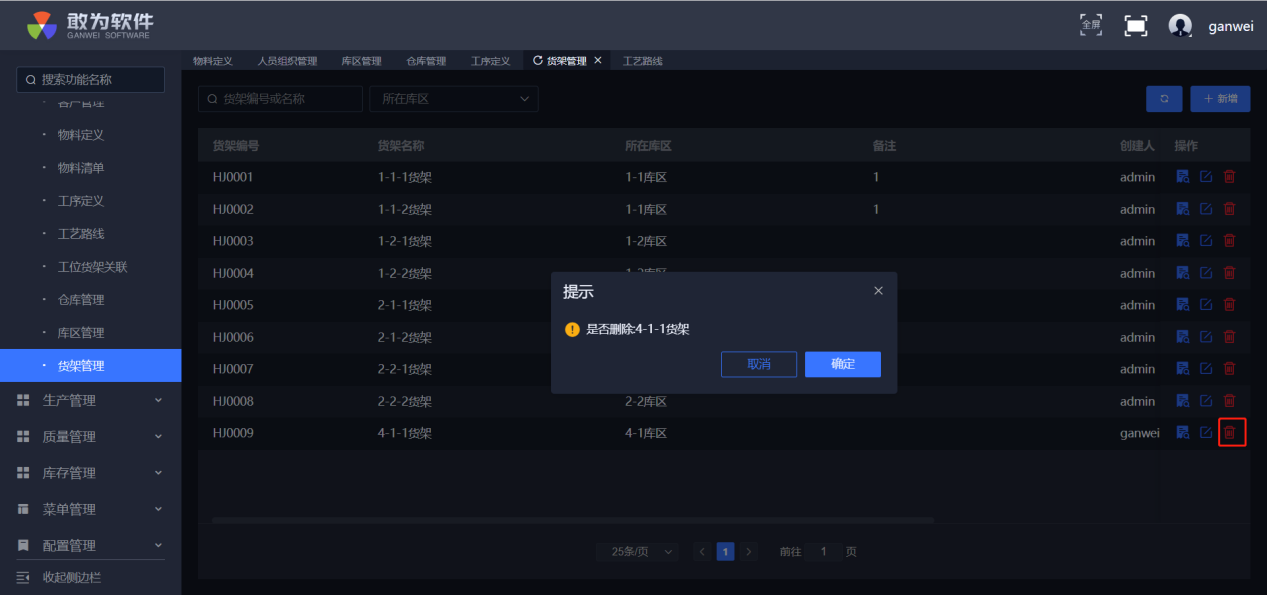Image resolution: width=1267 pixels, height=595 pixels.
Task: Click the 前往 page number input
Action: click(824, 552)
